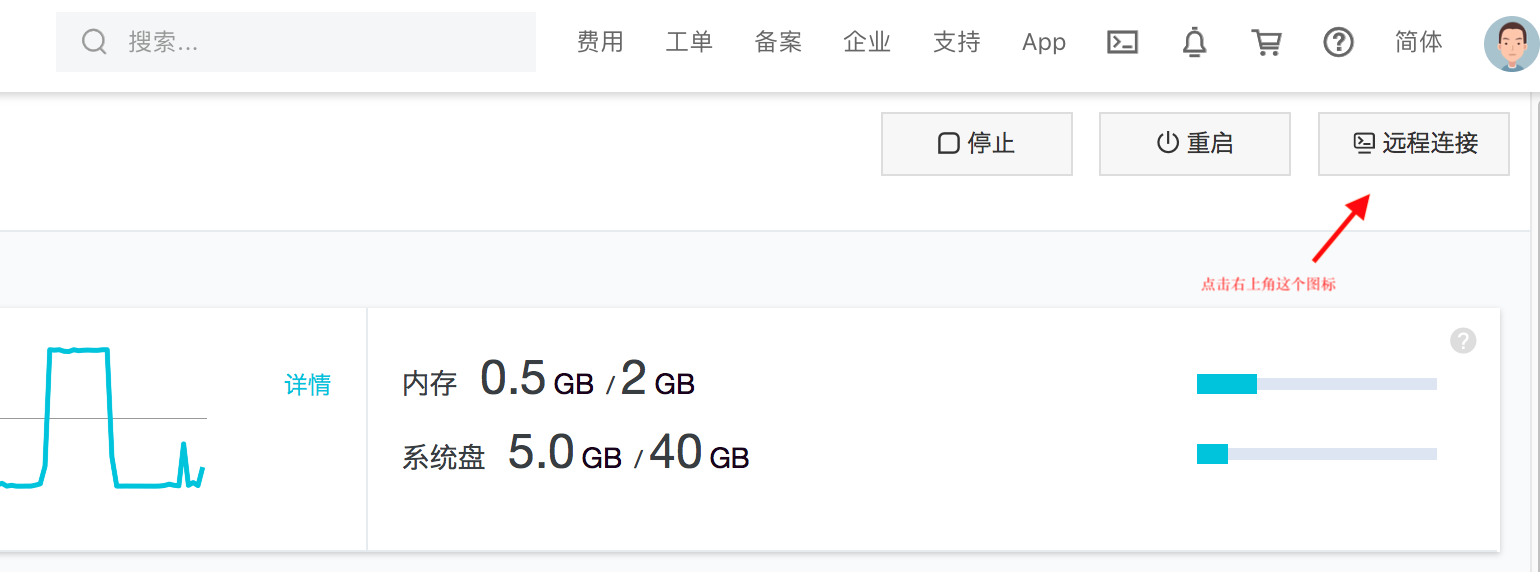Open the 支持 menu

(x=956, y=42)
